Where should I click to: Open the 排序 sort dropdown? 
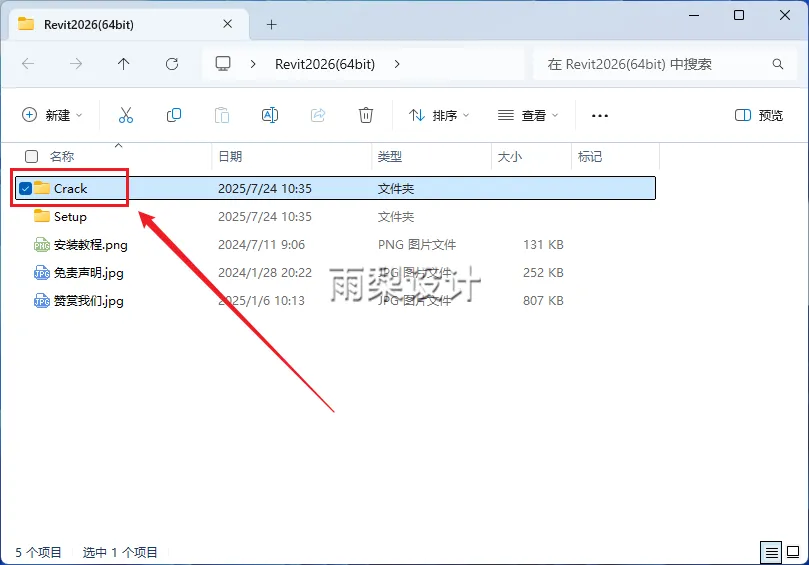point(439,115)
